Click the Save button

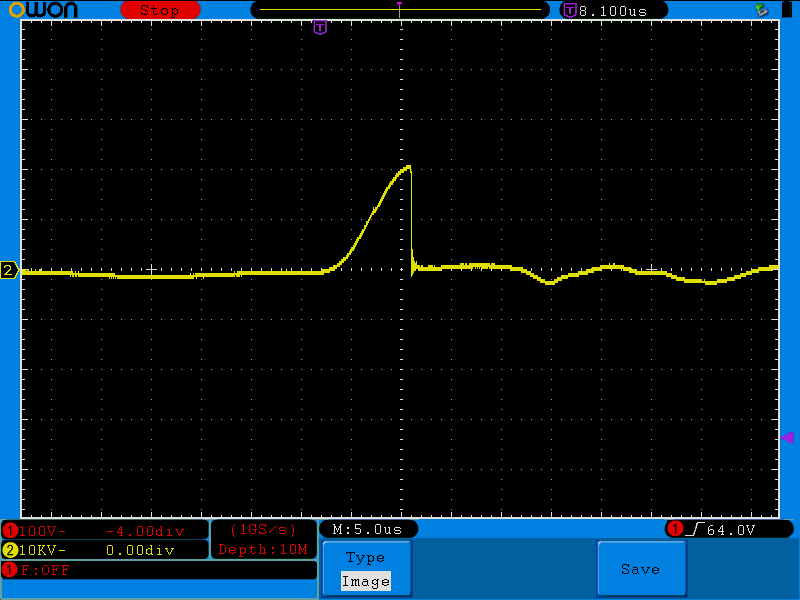pos(641,569)
